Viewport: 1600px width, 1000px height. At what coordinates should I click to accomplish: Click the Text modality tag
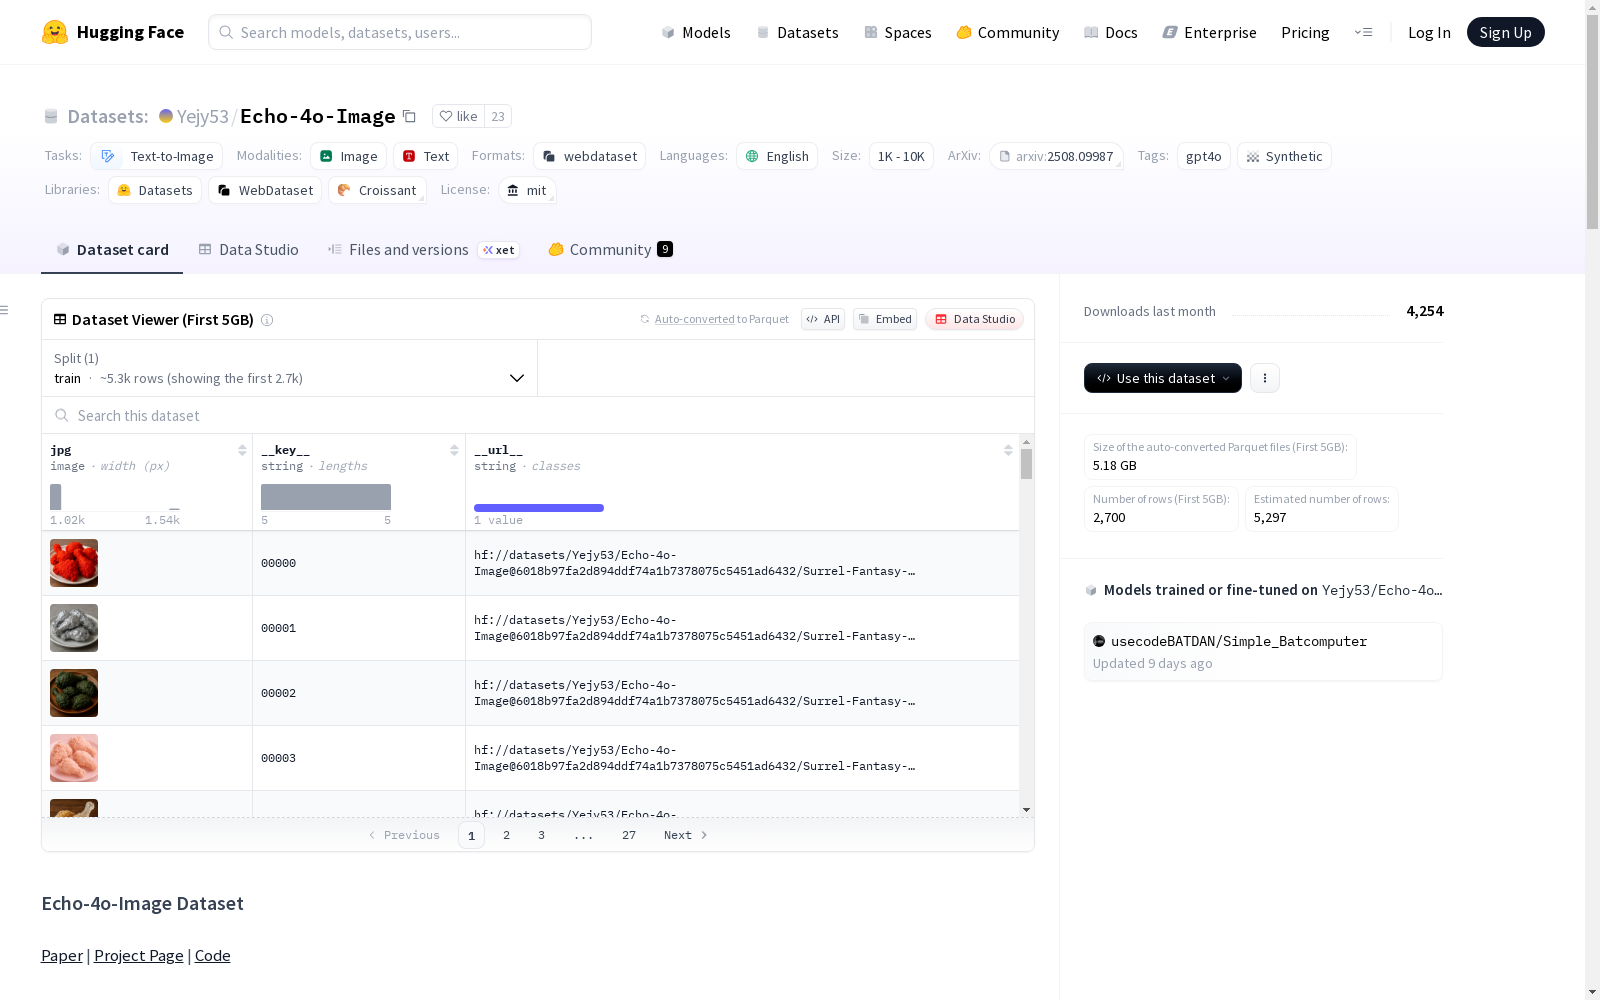[426, 156]
